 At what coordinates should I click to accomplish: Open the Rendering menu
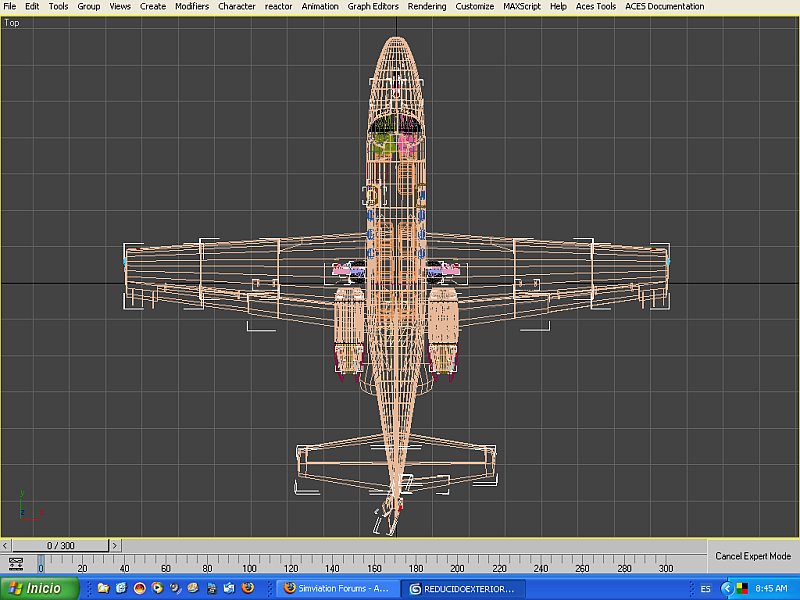[427, 6]
